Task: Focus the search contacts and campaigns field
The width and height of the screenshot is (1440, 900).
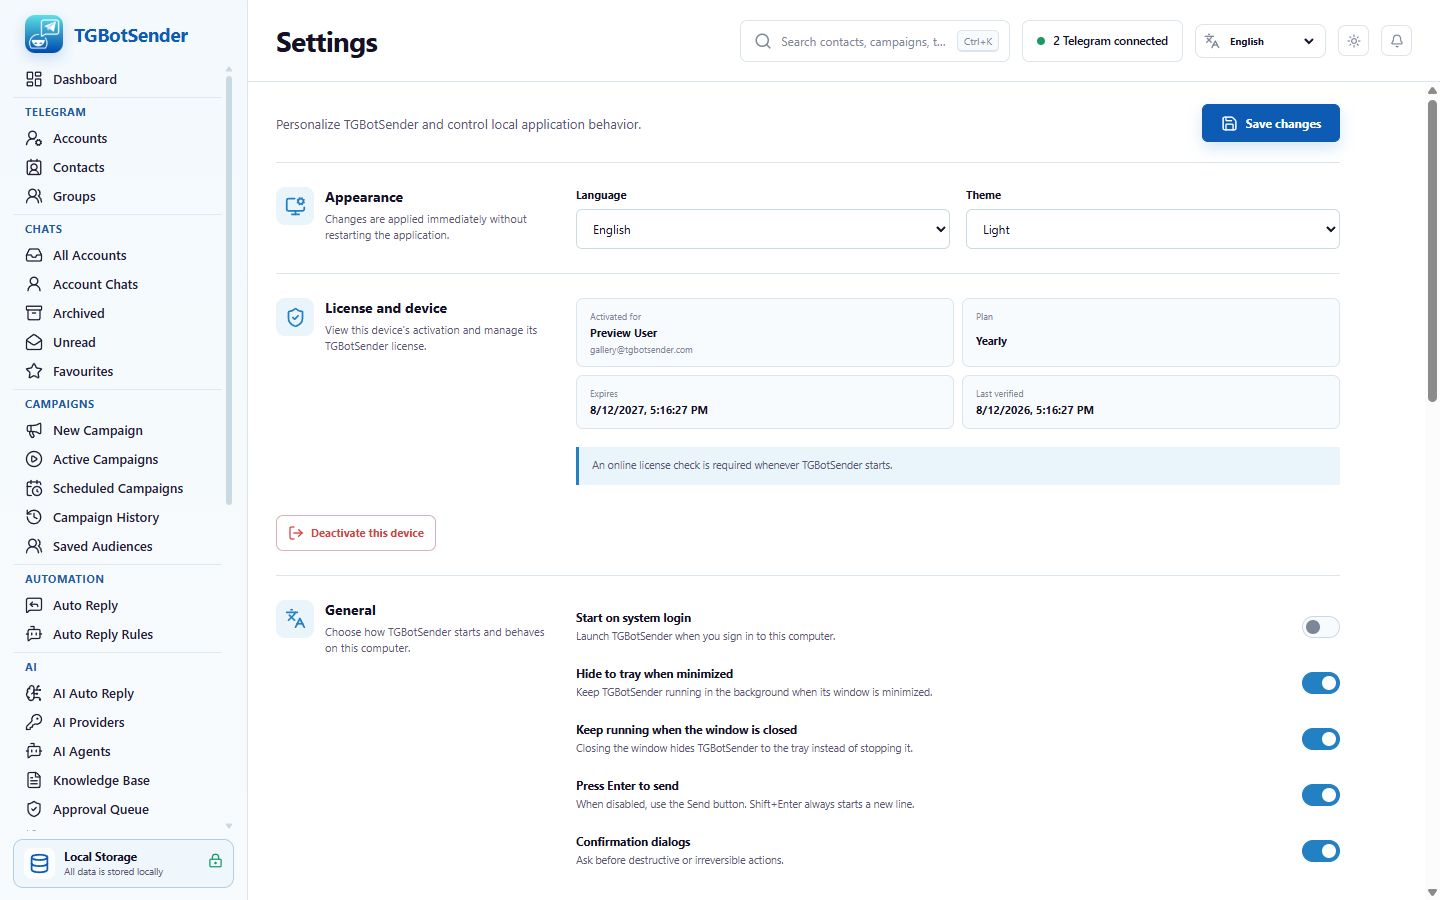Action: (x=875, y=41)
